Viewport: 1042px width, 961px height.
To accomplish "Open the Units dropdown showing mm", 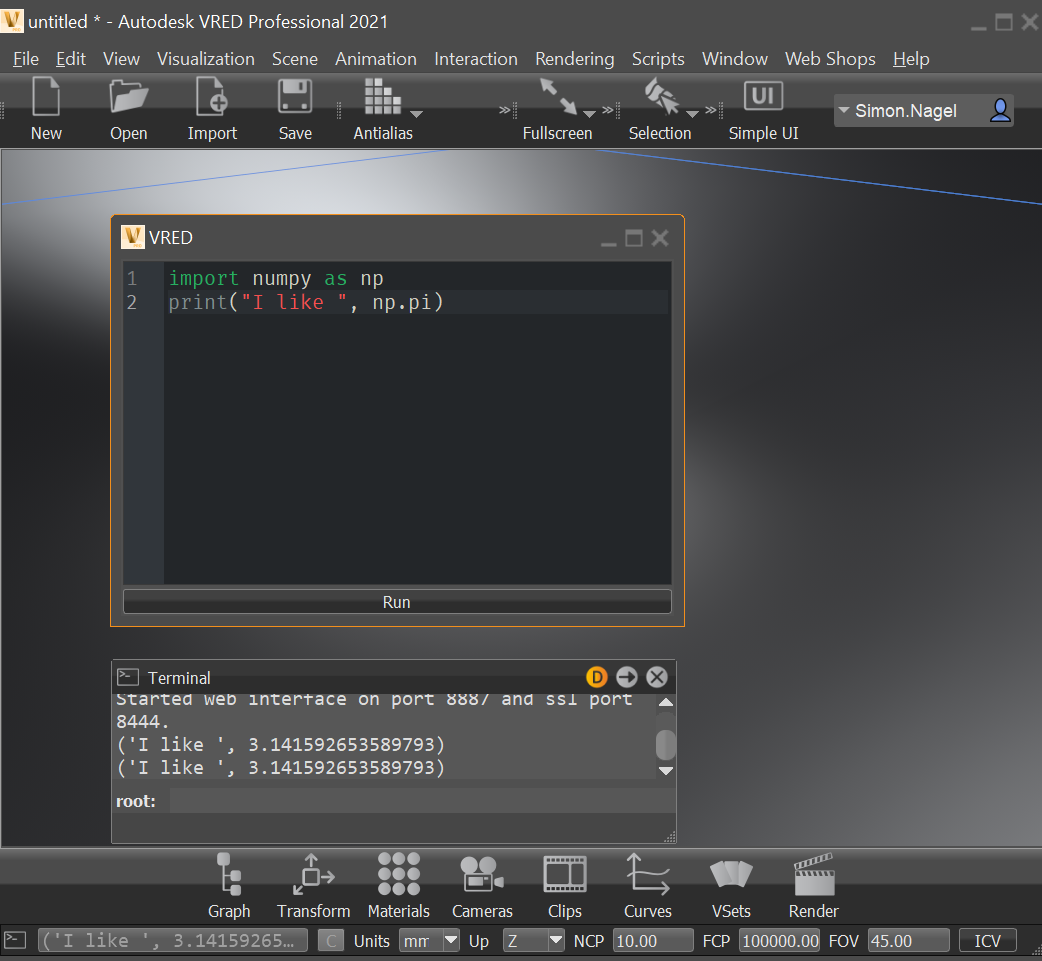I will [x=429, y=940].
